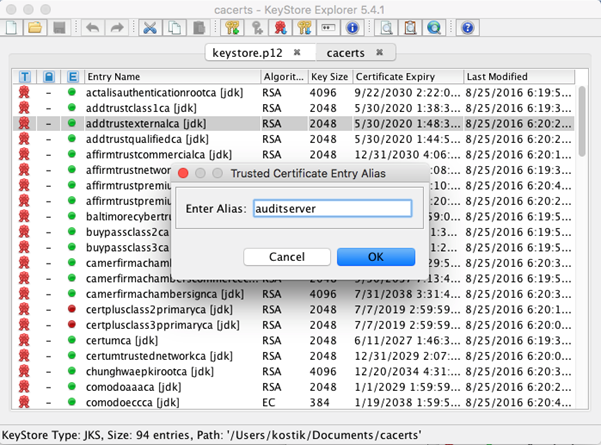Sort by Last Modified column header
This screenshot has width=601, height=445.
pyautogui.click(x=519, y=77)
